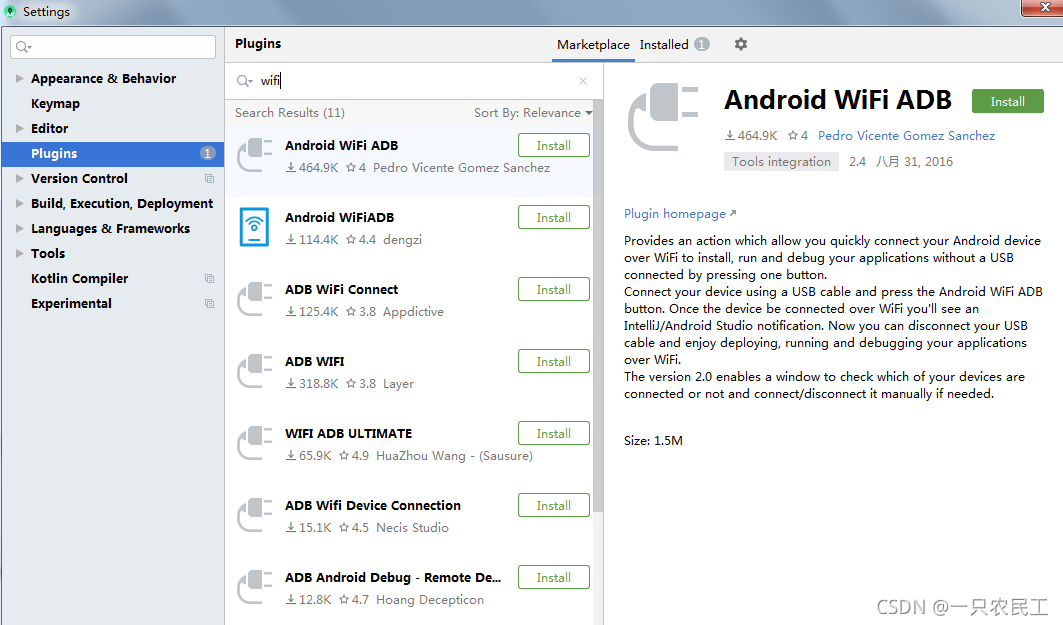Install Android WiFiADB by dengzi
This screenshot has height=625, width=1063.
[553, 217]
